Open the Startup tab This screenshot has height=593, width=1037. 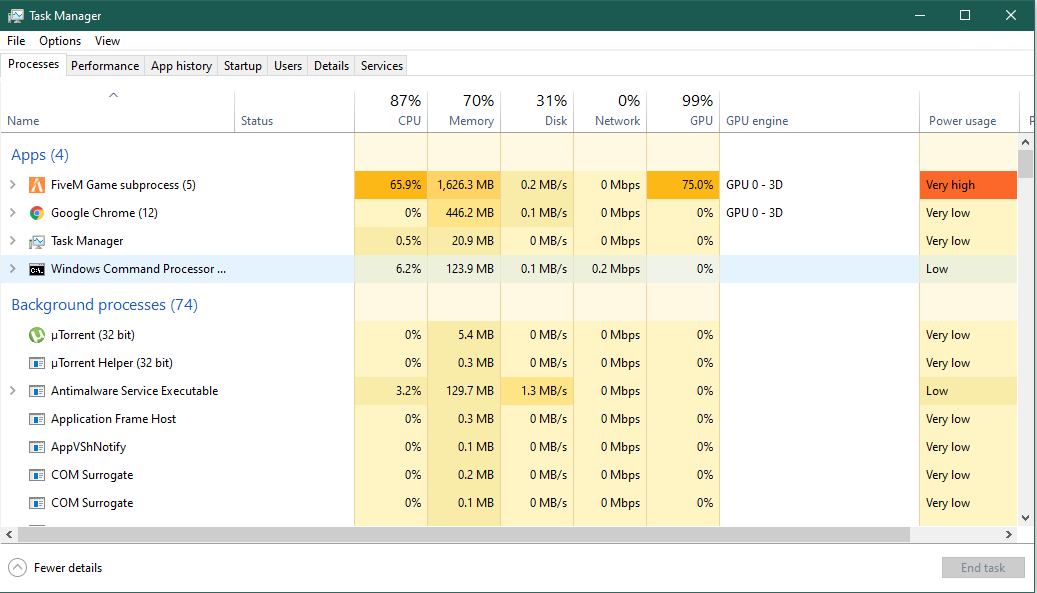(x=242, y=66)
